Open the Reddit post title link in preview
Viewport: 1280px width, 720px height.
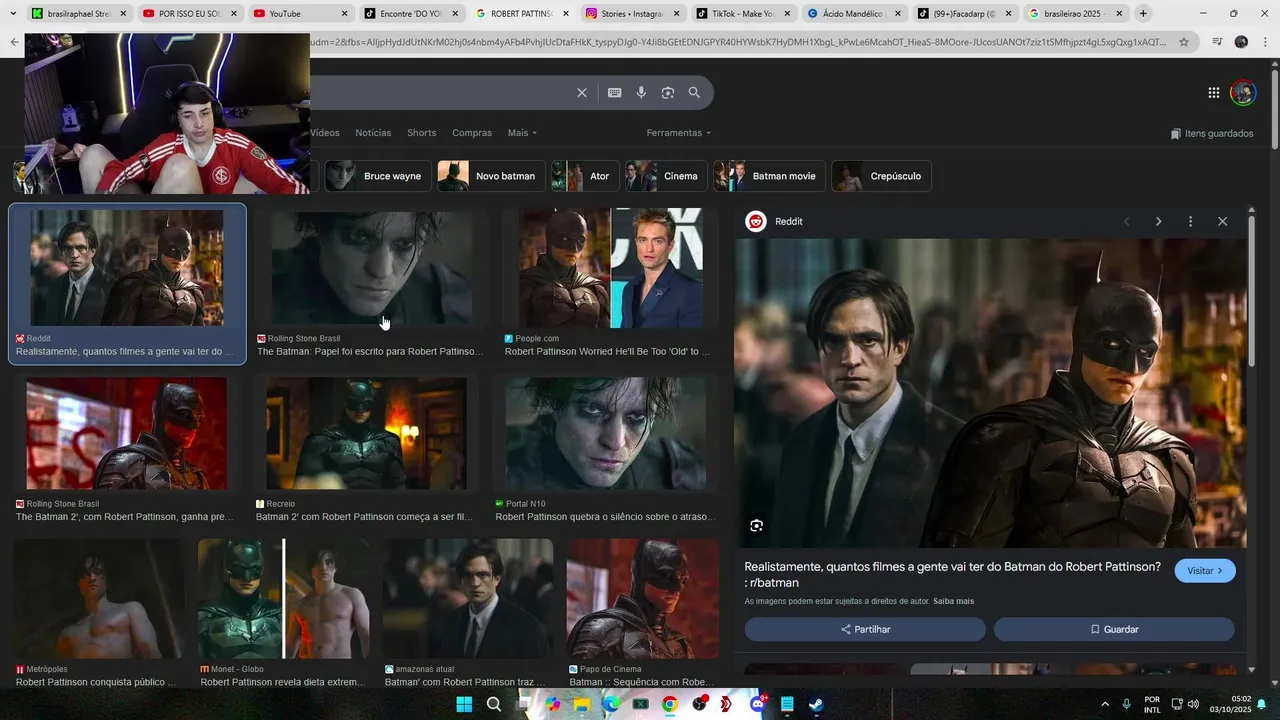click(x=953, y=574)
